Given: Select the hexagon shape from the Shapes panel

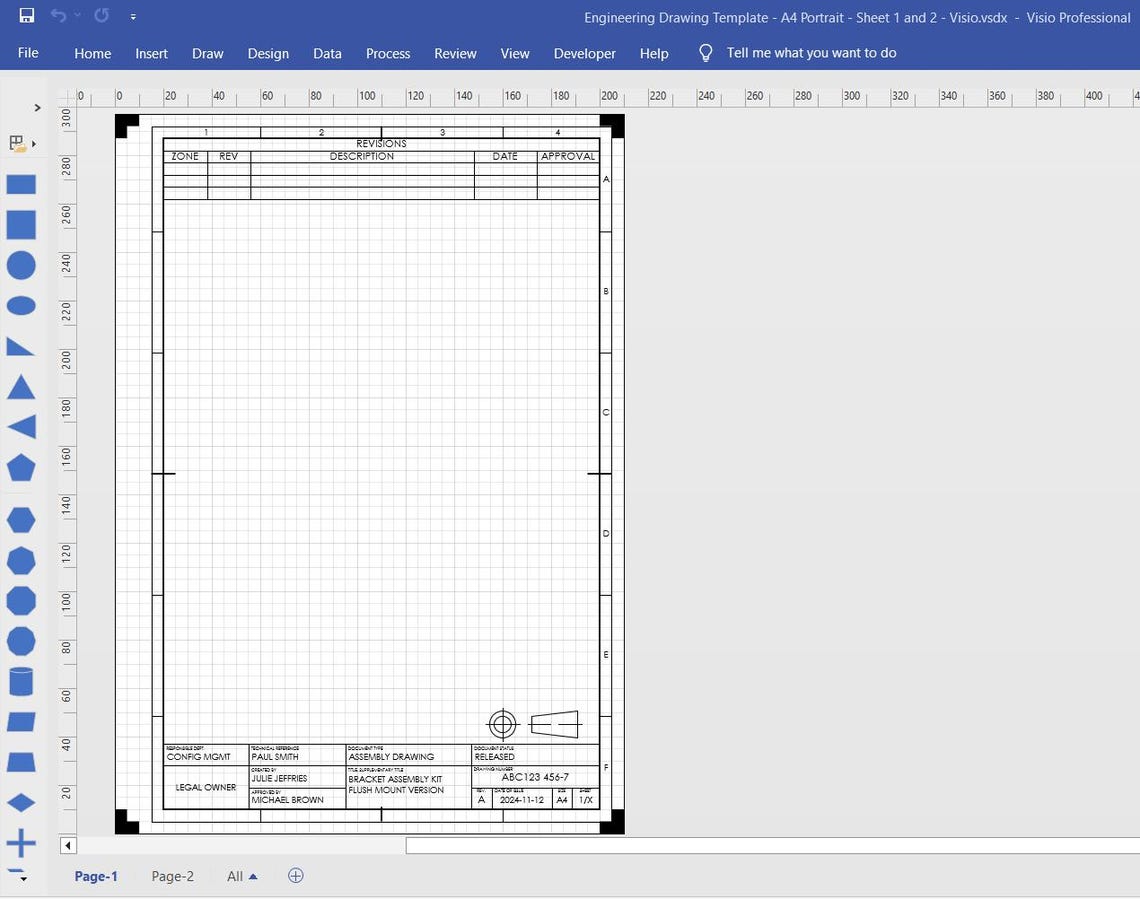Looking at the screenshot, I should 21,519.
